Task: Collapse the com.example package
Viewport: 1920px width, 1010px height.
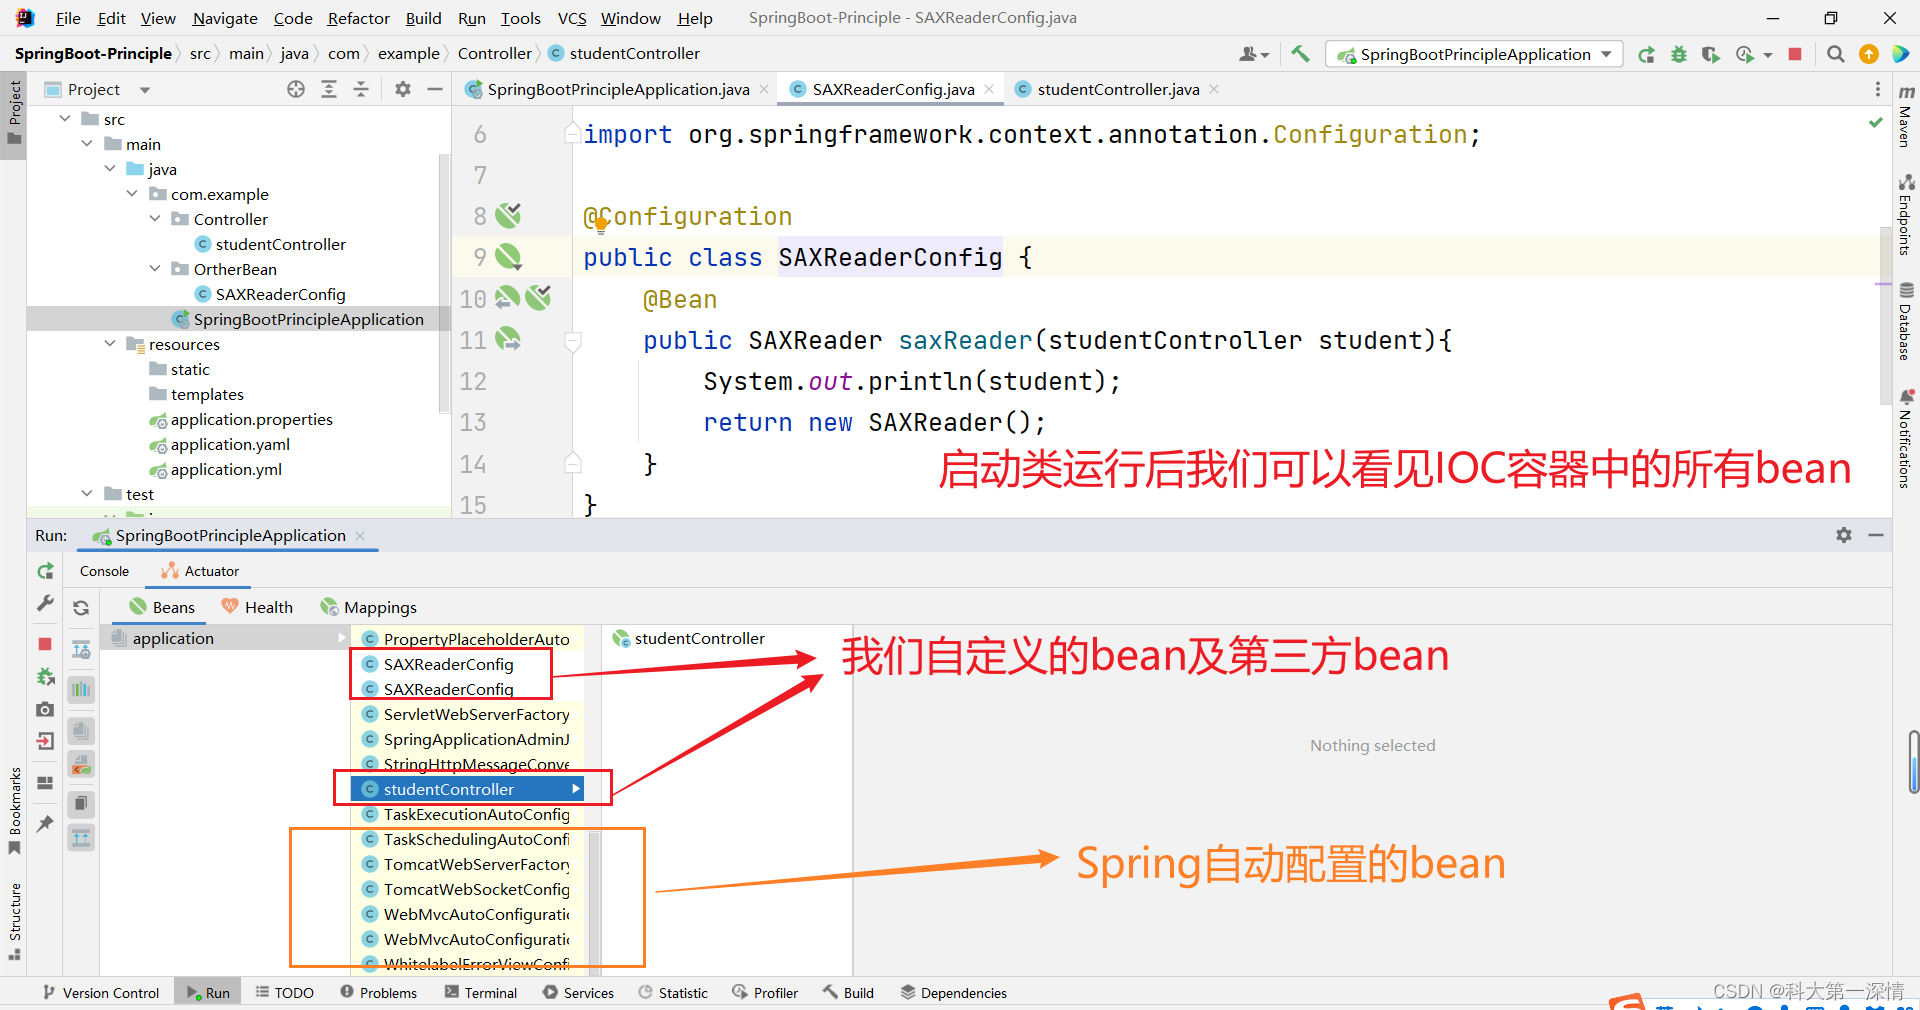Action: [132, 194]
